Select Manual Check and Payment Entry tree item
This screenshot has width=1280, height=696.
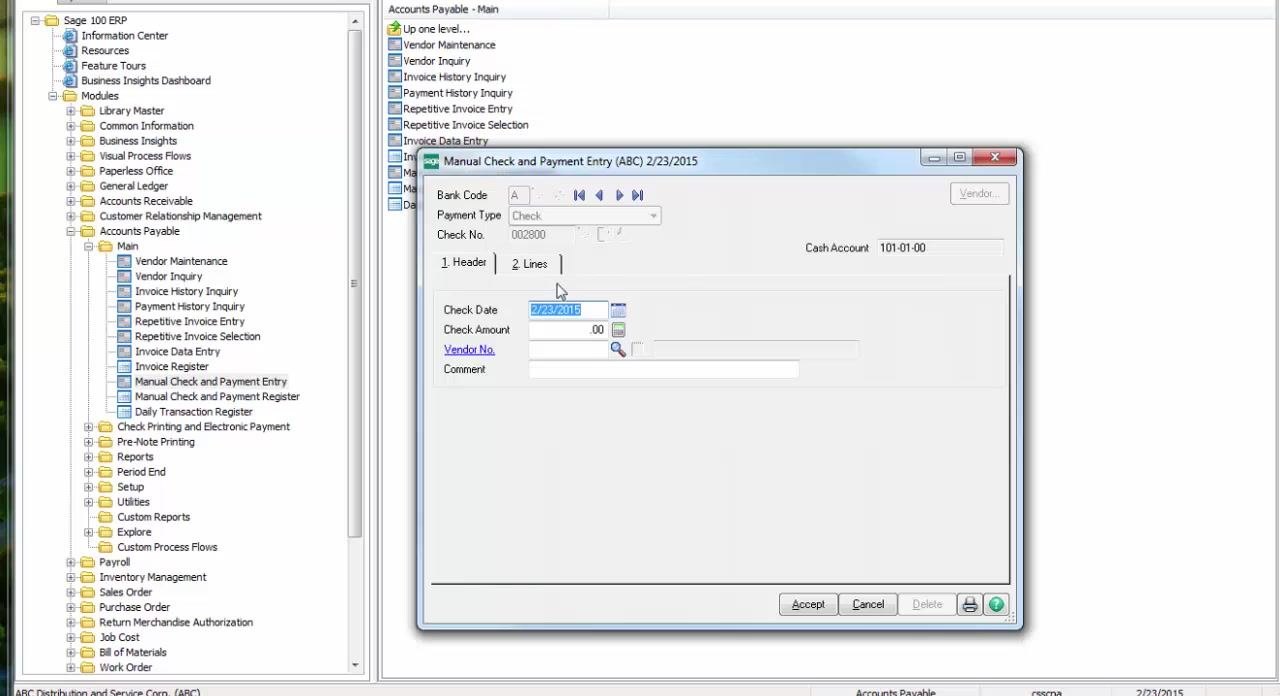(211, 382)
